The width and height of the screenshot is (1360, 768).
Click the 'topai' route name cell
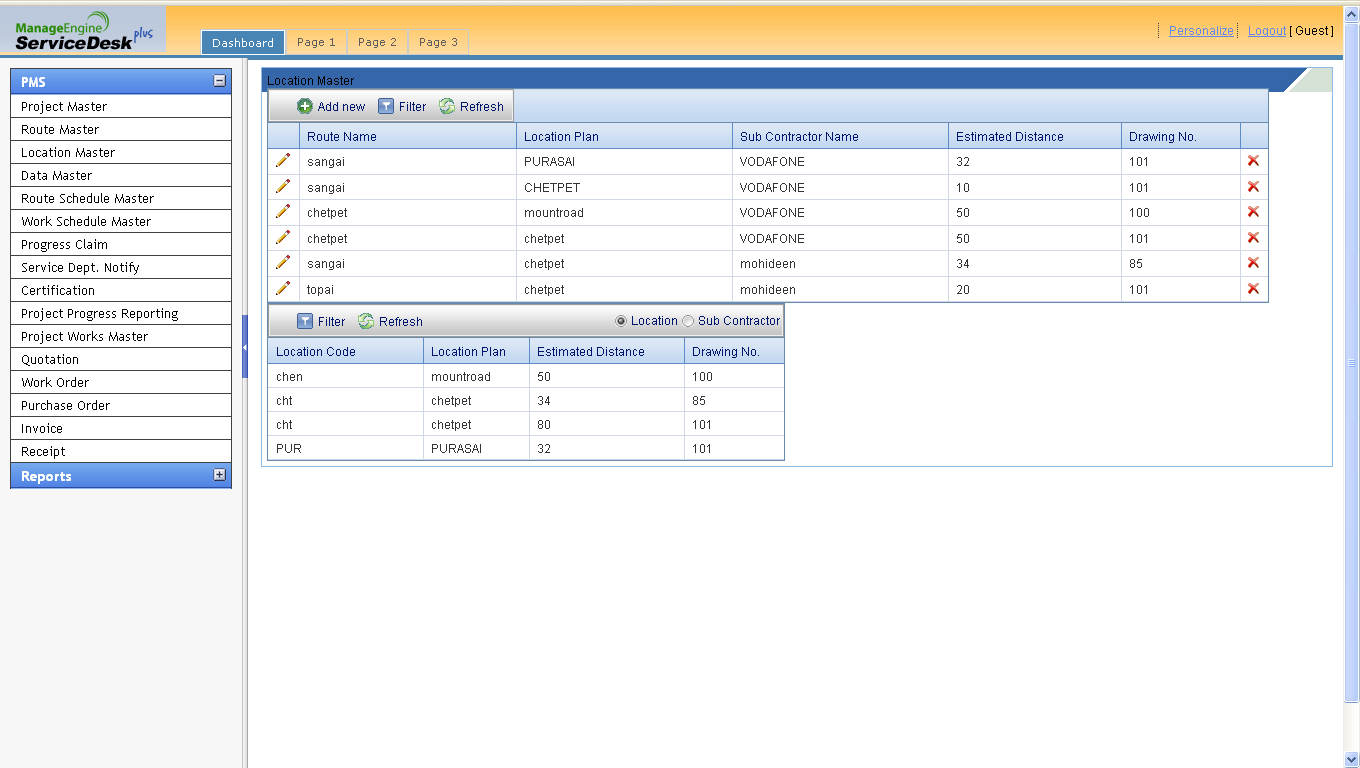tap(408, 289)
